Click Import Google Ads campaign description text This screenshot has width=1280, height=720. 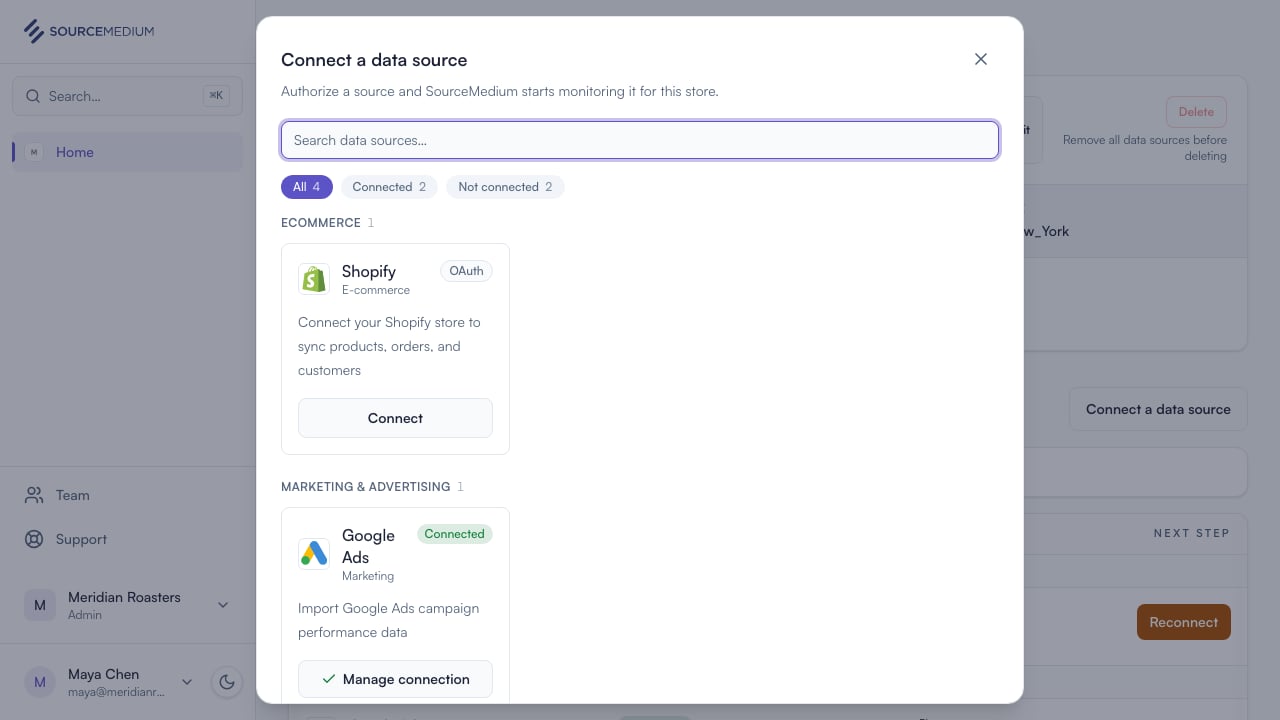388,620
